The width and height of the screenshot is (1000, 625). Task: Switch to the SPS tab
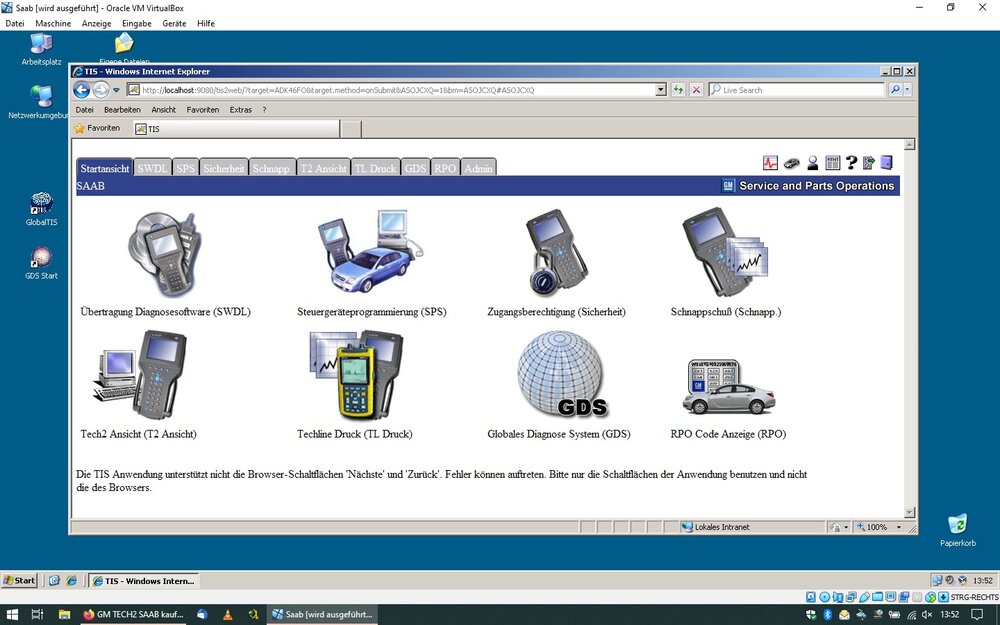click(x=186, y=168)
